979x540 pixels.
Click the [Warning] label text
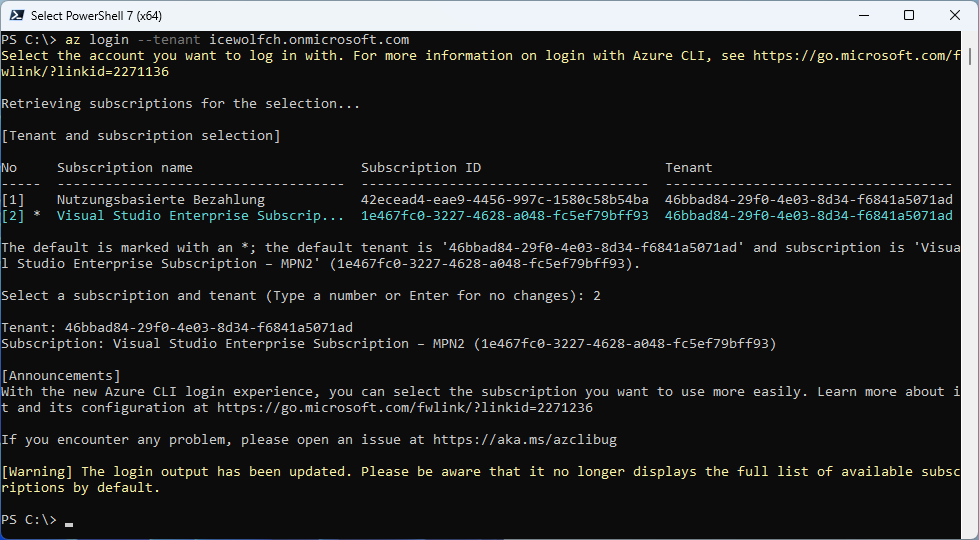pos(37,472)
